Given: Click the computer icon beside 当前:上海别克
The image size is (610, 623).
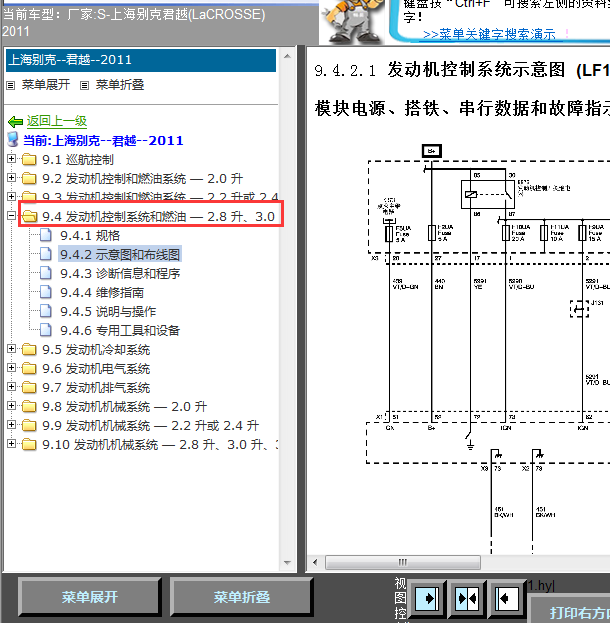Looking at the screenshot, I should 13,140.
